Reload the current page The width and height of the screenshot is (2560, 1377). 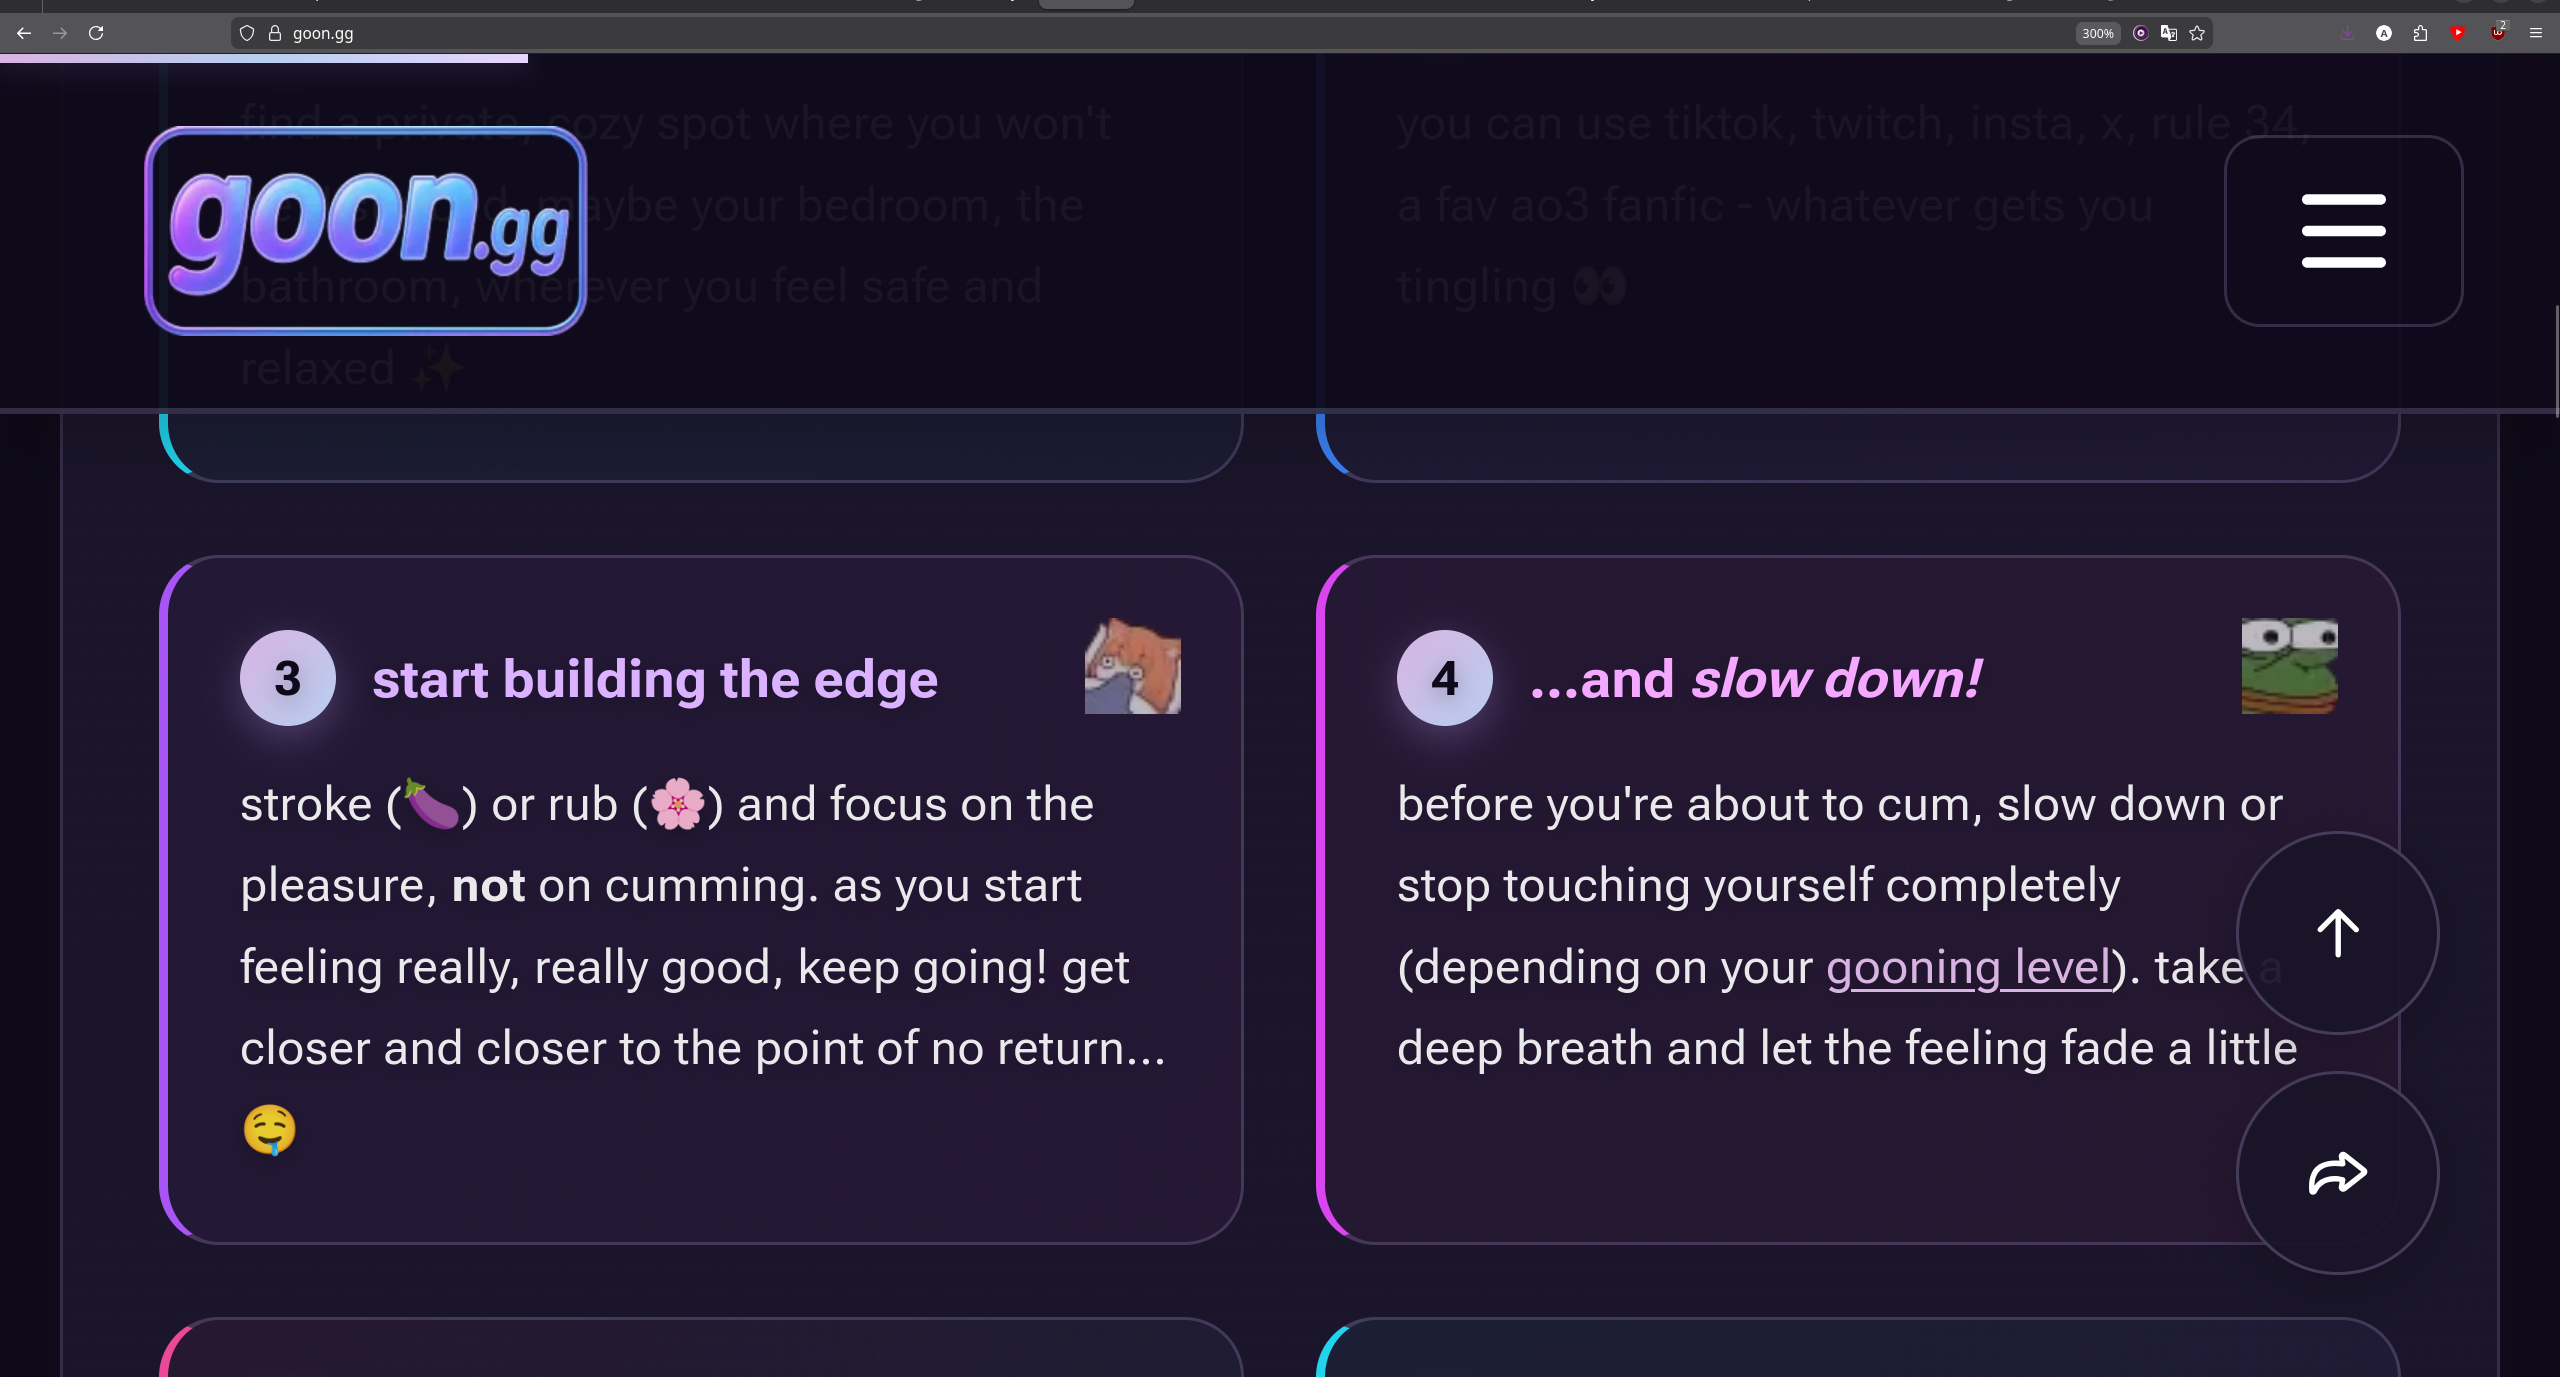(x=96, y=33)
